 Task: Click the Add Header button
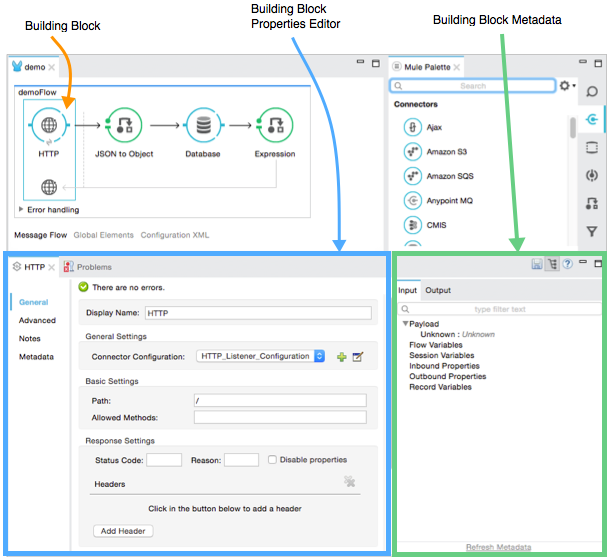click(123, 531)
